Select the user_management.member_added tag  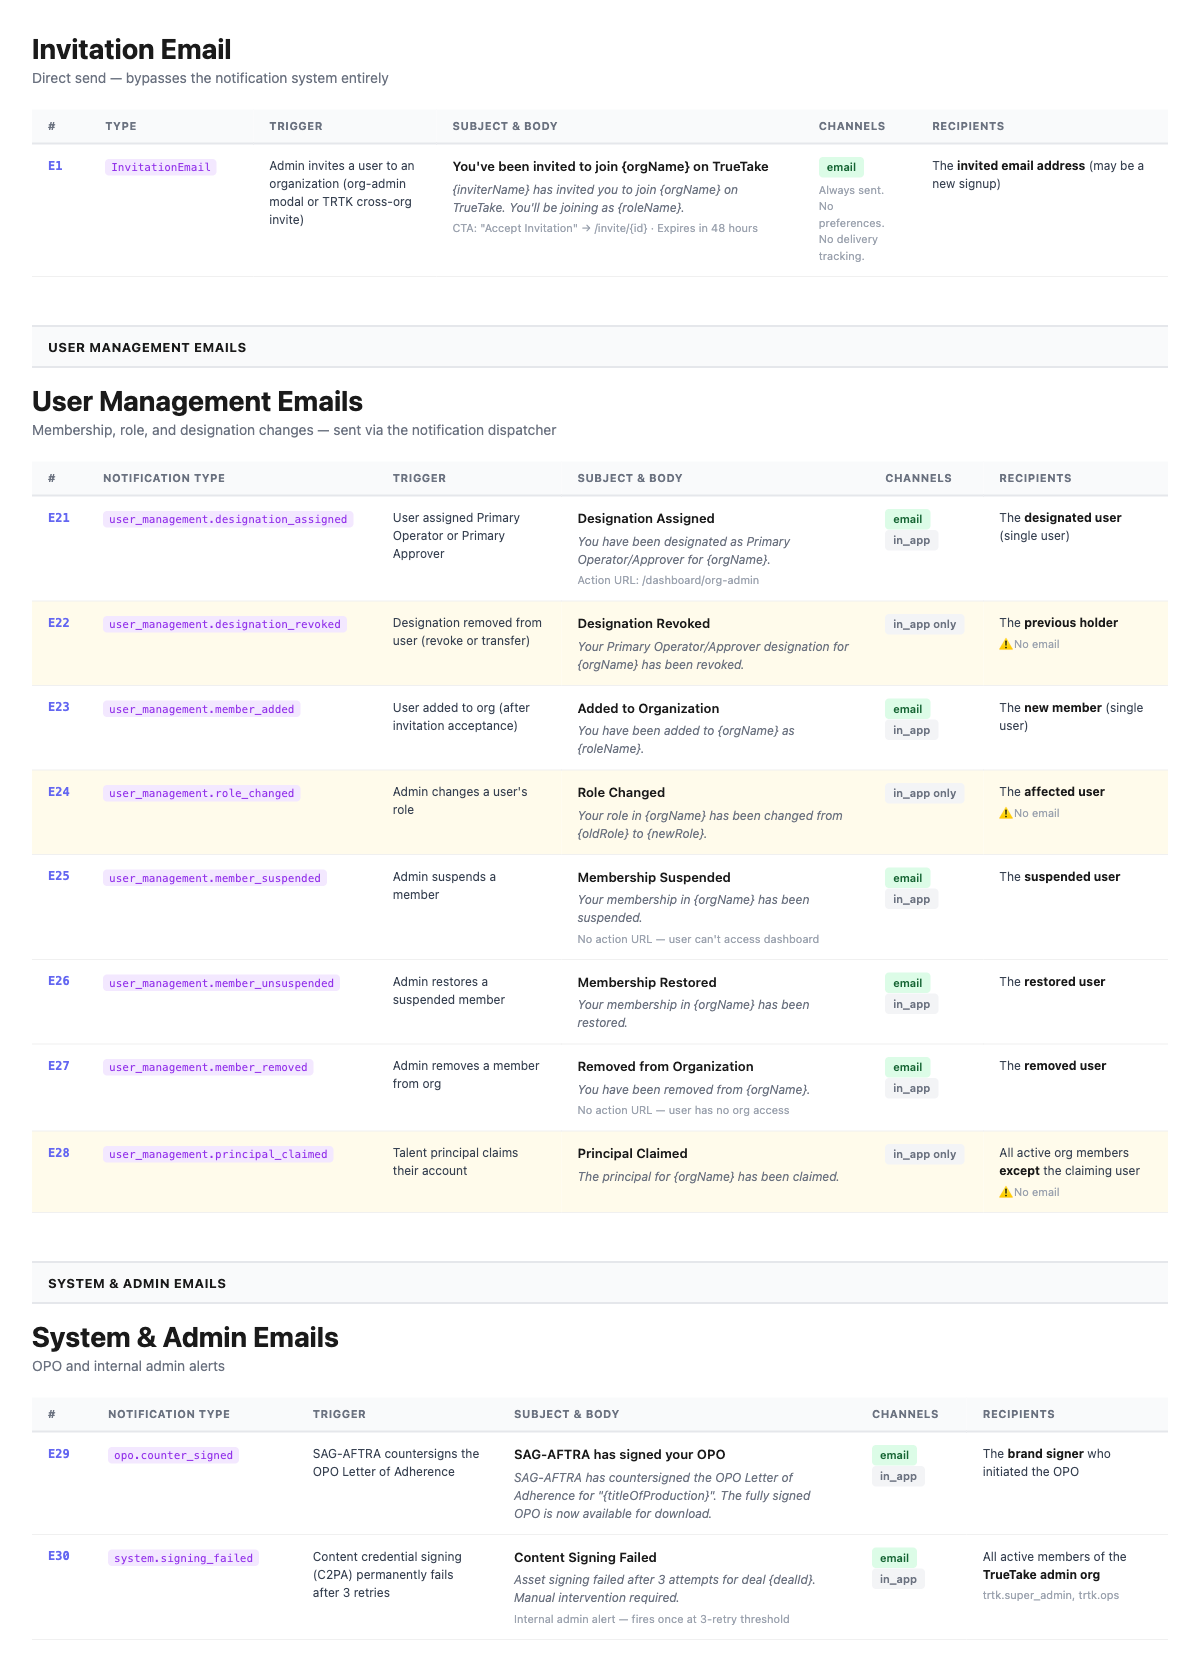coord(202,709)
